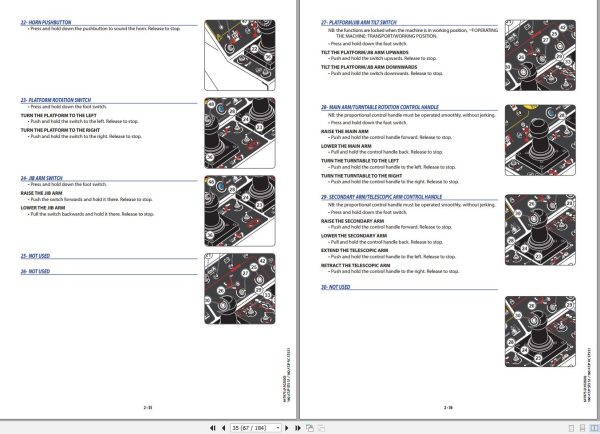Screen dimensions: 600x434
Task: Click the platform tilt switch illustration
Action: pos(540,55)
